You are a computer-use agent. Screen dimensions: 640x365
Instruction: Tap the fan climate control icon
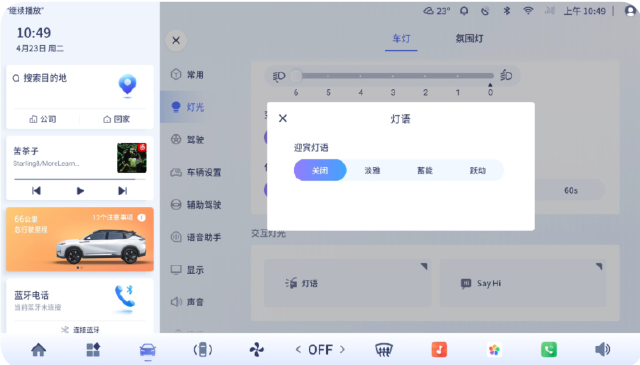[257, 350]
